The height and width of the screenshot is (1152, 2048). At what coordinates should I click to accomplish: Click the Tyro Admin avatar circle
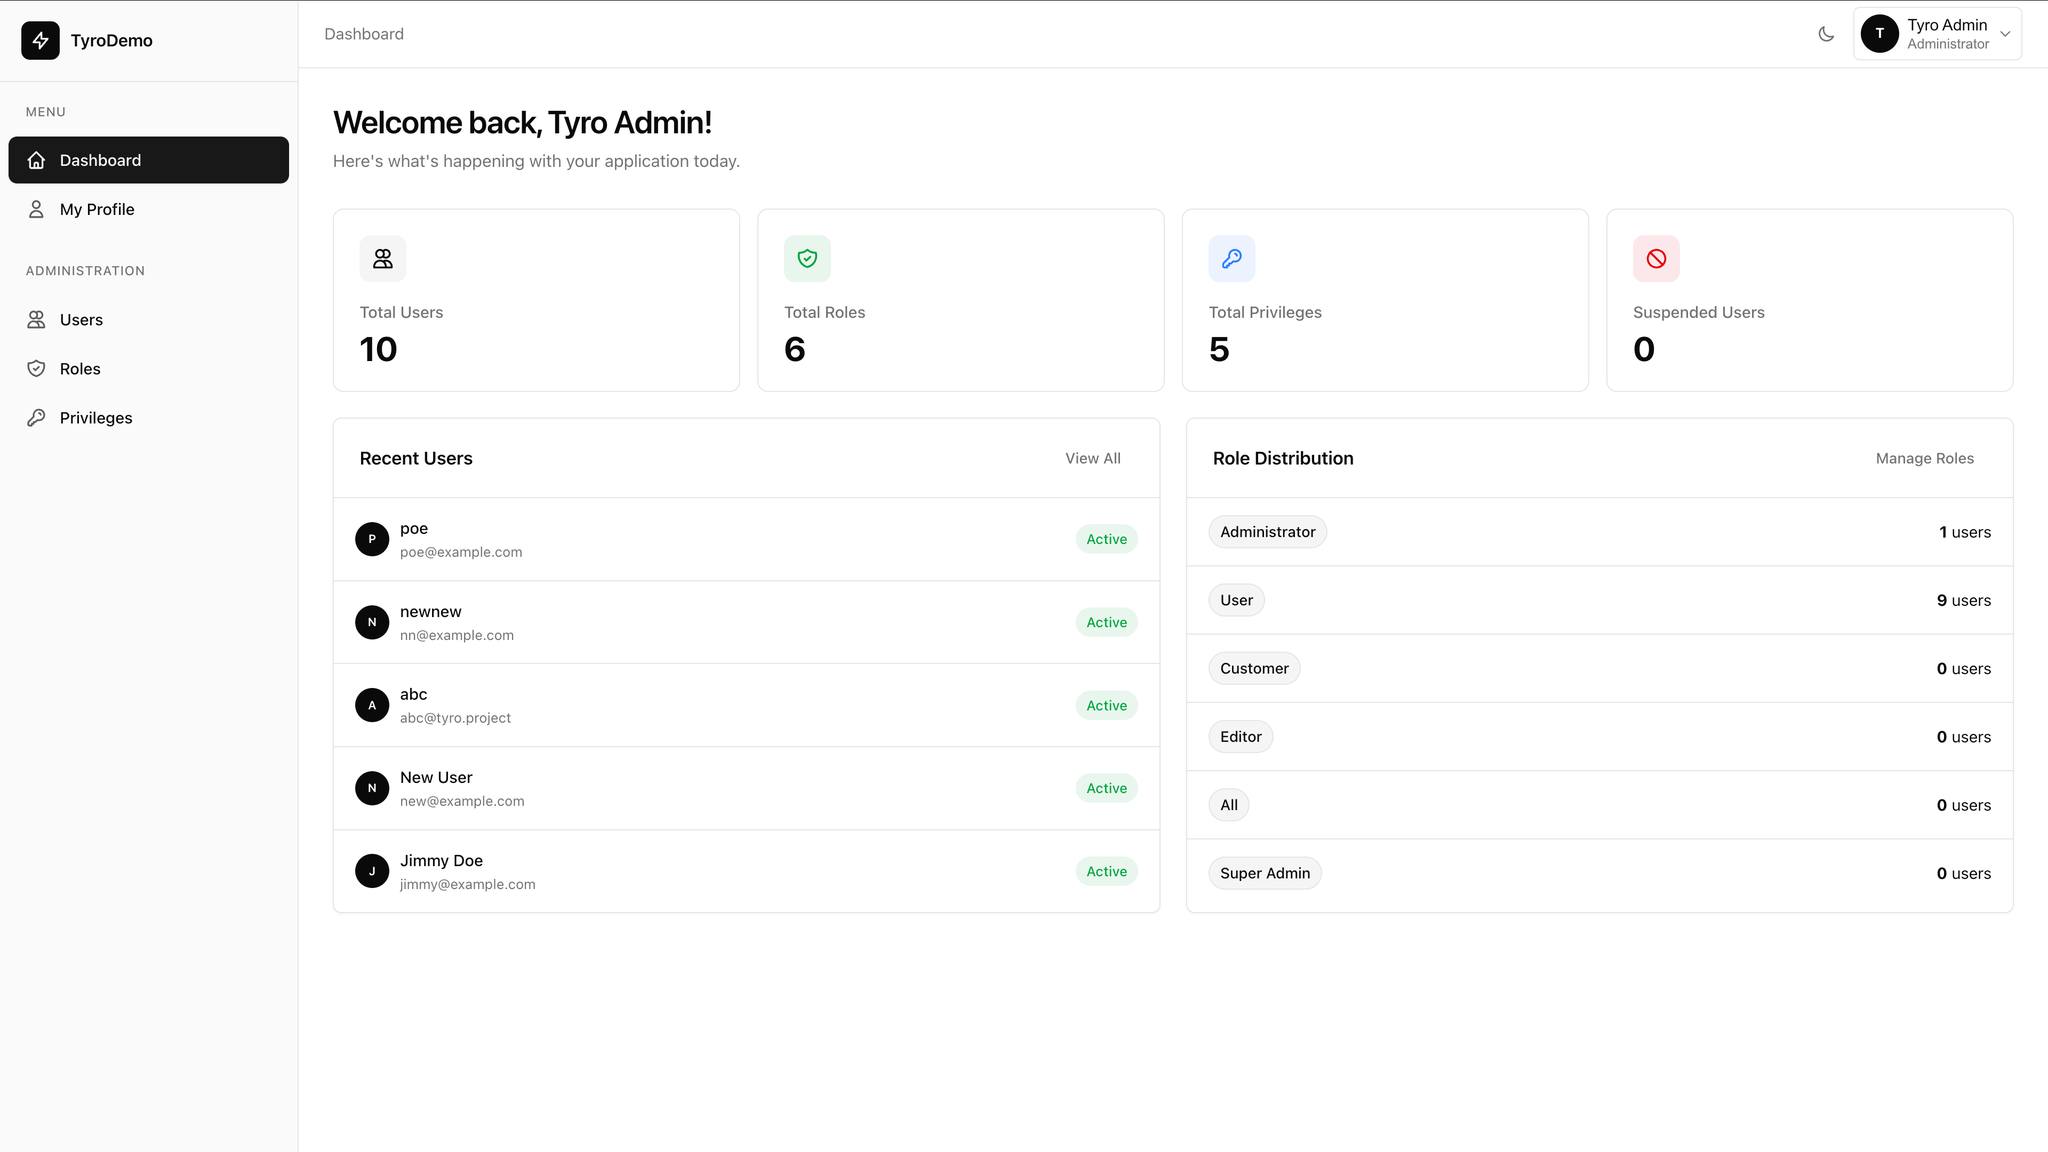point(1880,34)
